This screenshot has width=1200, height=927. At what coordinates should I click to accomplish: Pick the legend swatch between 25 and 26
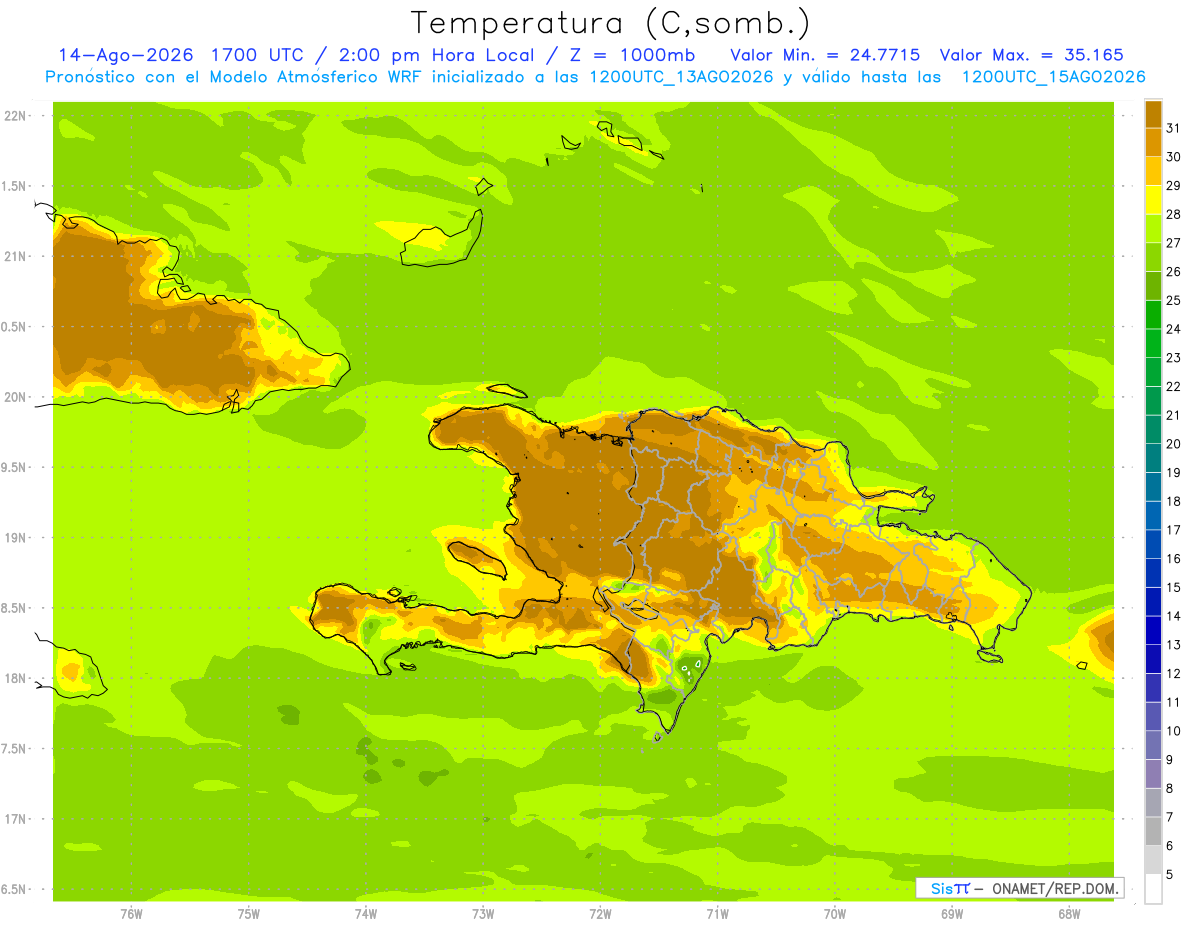click(1153, 286)
